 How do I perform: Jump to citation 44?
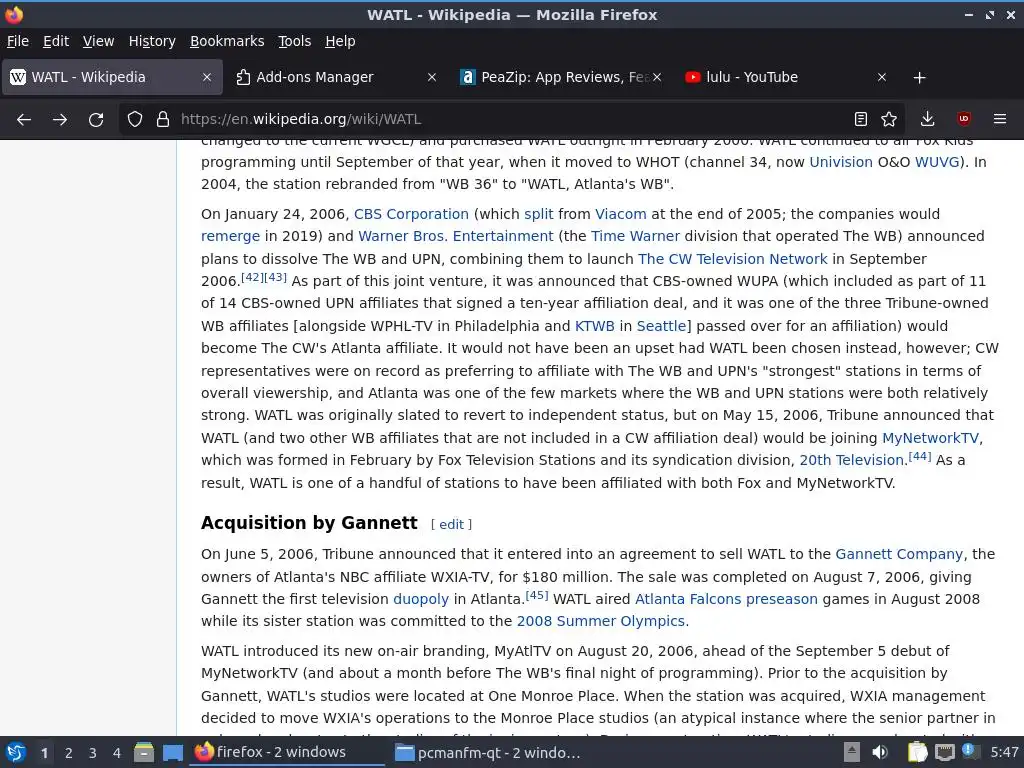tap(920, 456)
